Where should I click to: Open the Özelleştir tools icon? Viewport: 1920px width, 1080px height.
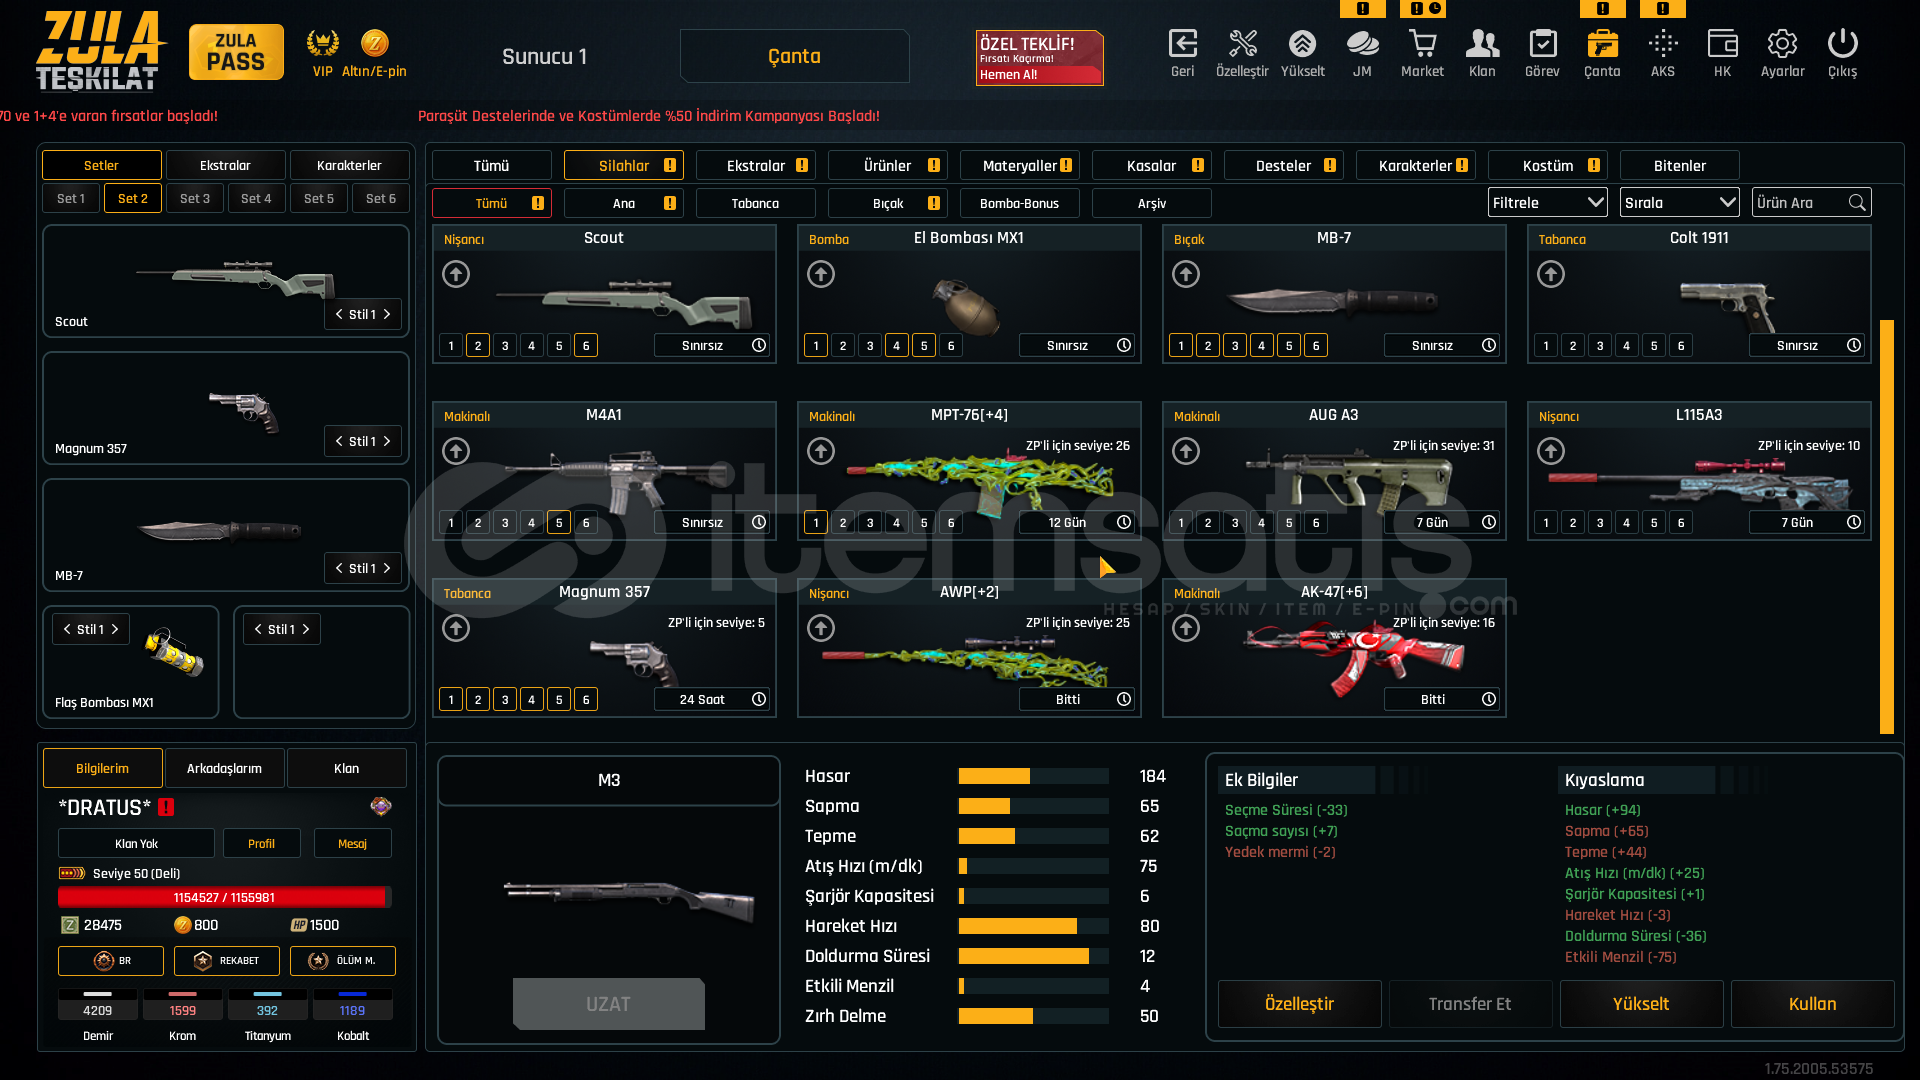(1242, 44)
